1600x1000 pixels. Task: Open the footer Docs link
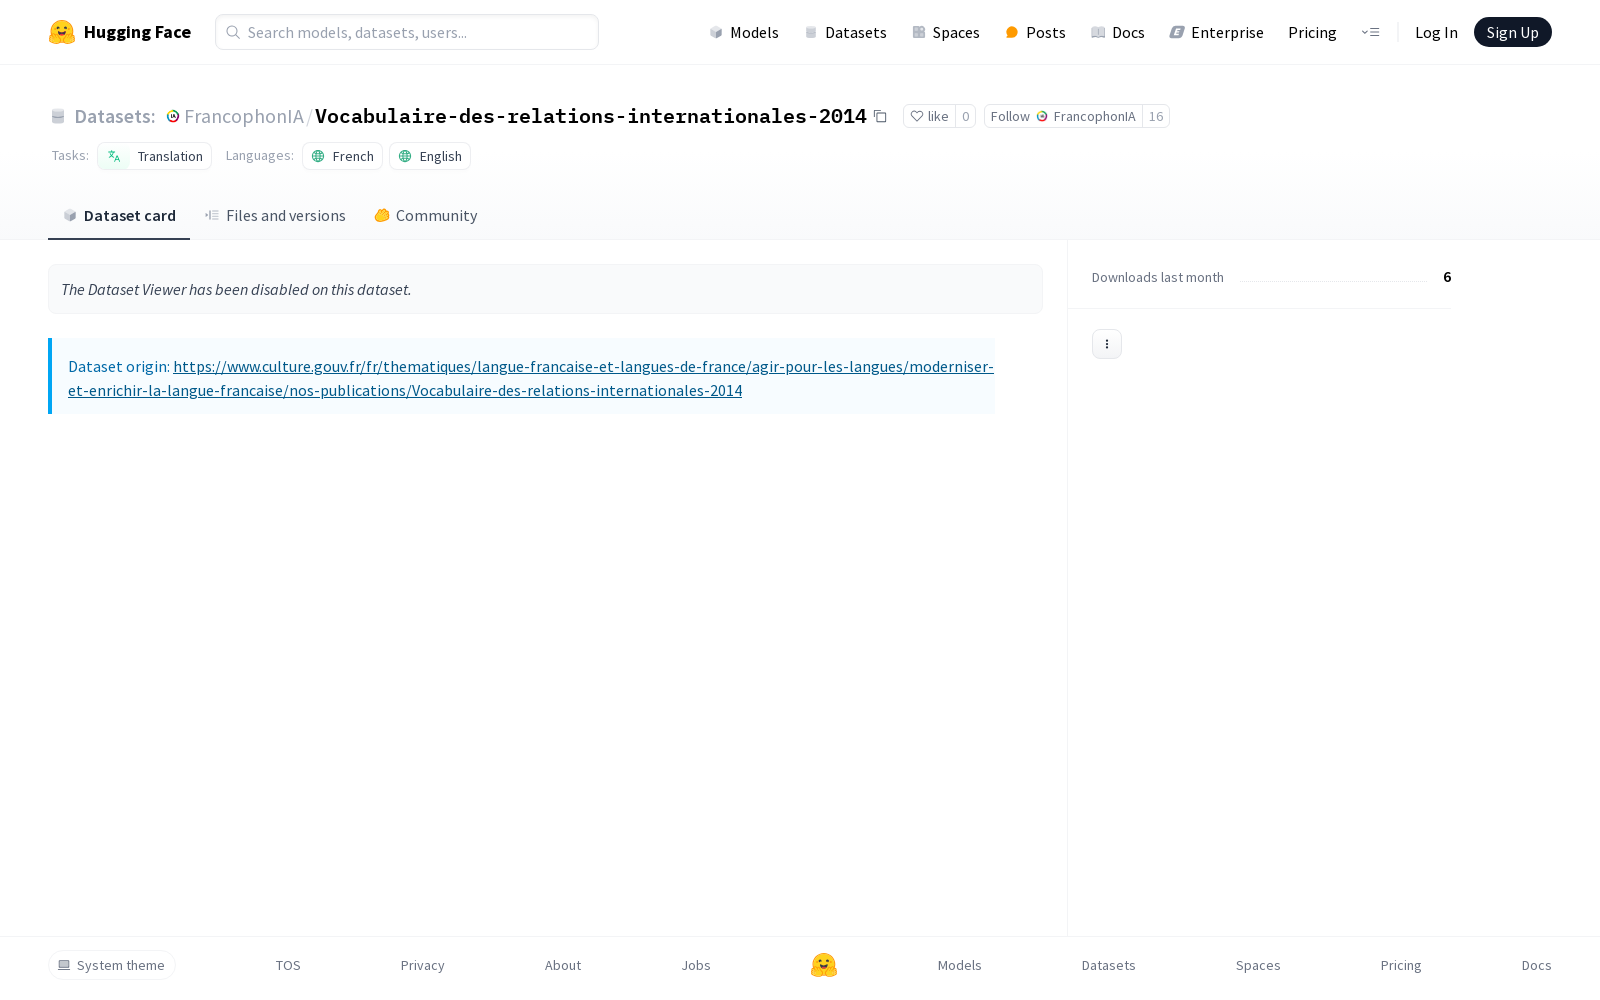click(x=1536, y=965)
